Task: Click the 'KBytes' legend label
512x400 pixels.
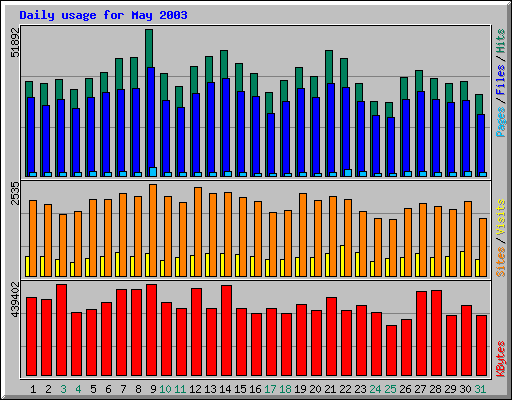Action: click(500, 358)
